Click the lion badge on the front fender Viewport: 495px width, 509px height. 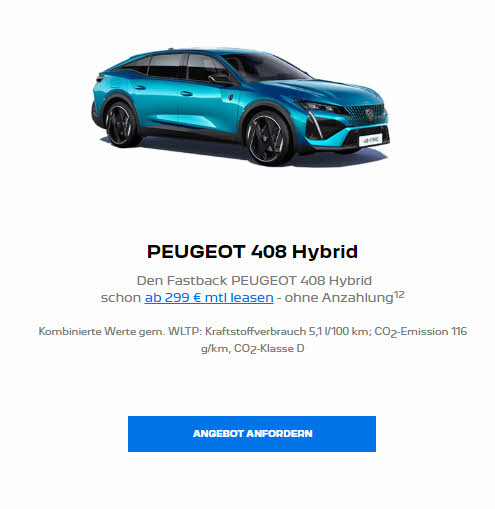(x=230, y=97)
